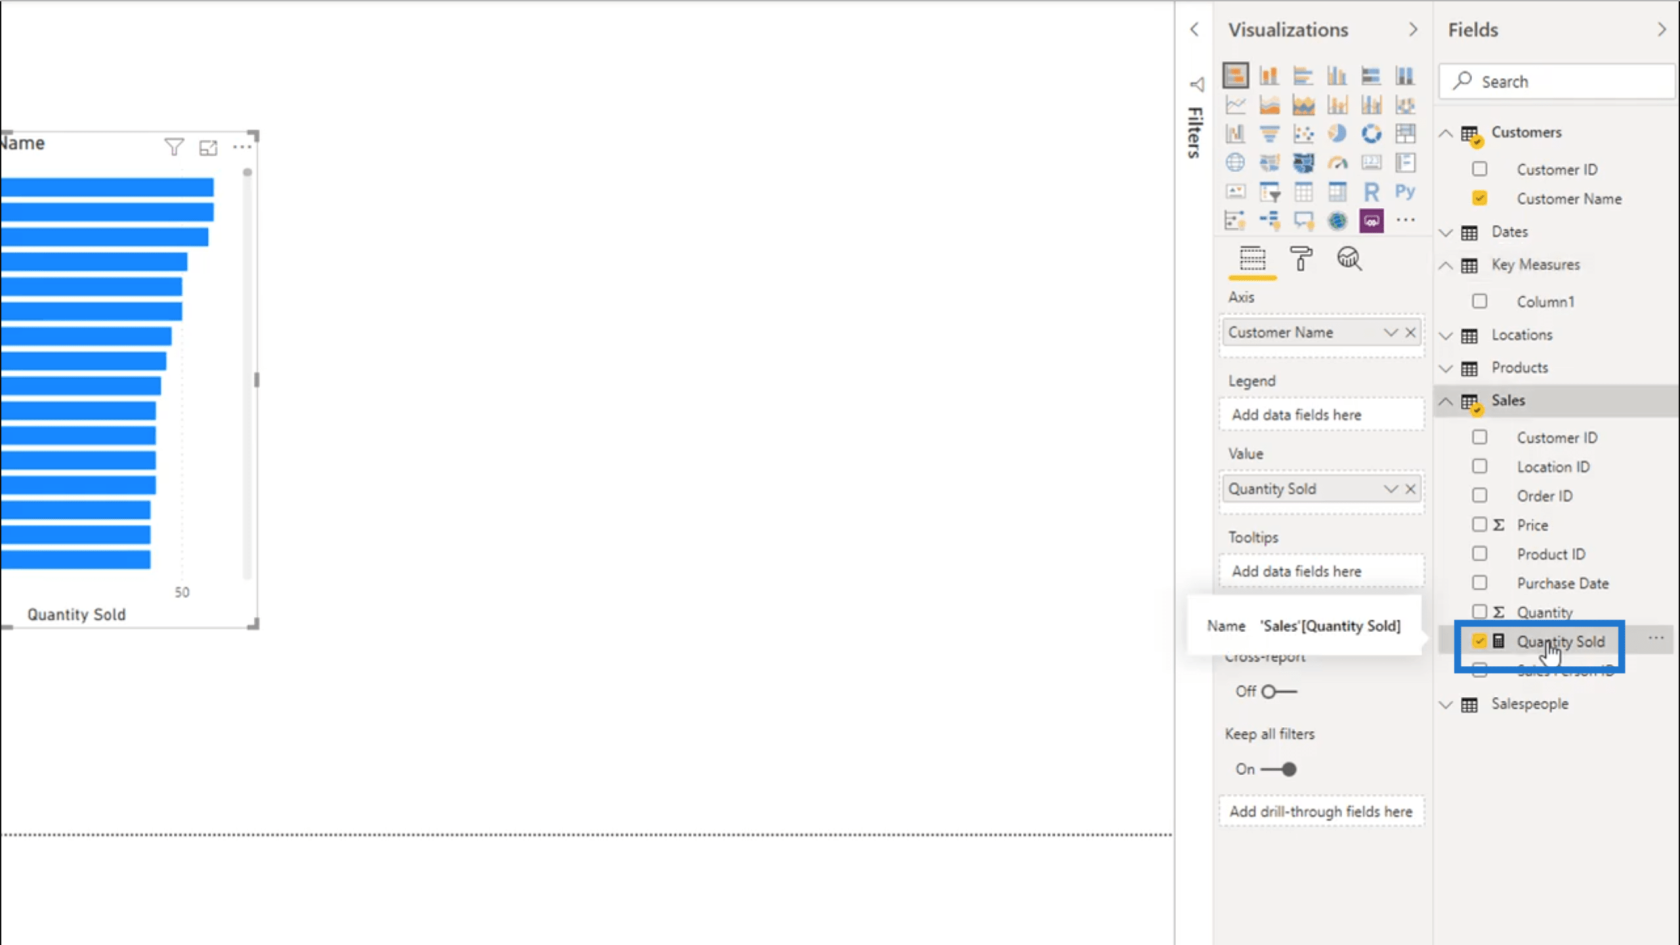The image size is (1680, 945).
Task: Select the slicer visual
Action: [1269, 191]
